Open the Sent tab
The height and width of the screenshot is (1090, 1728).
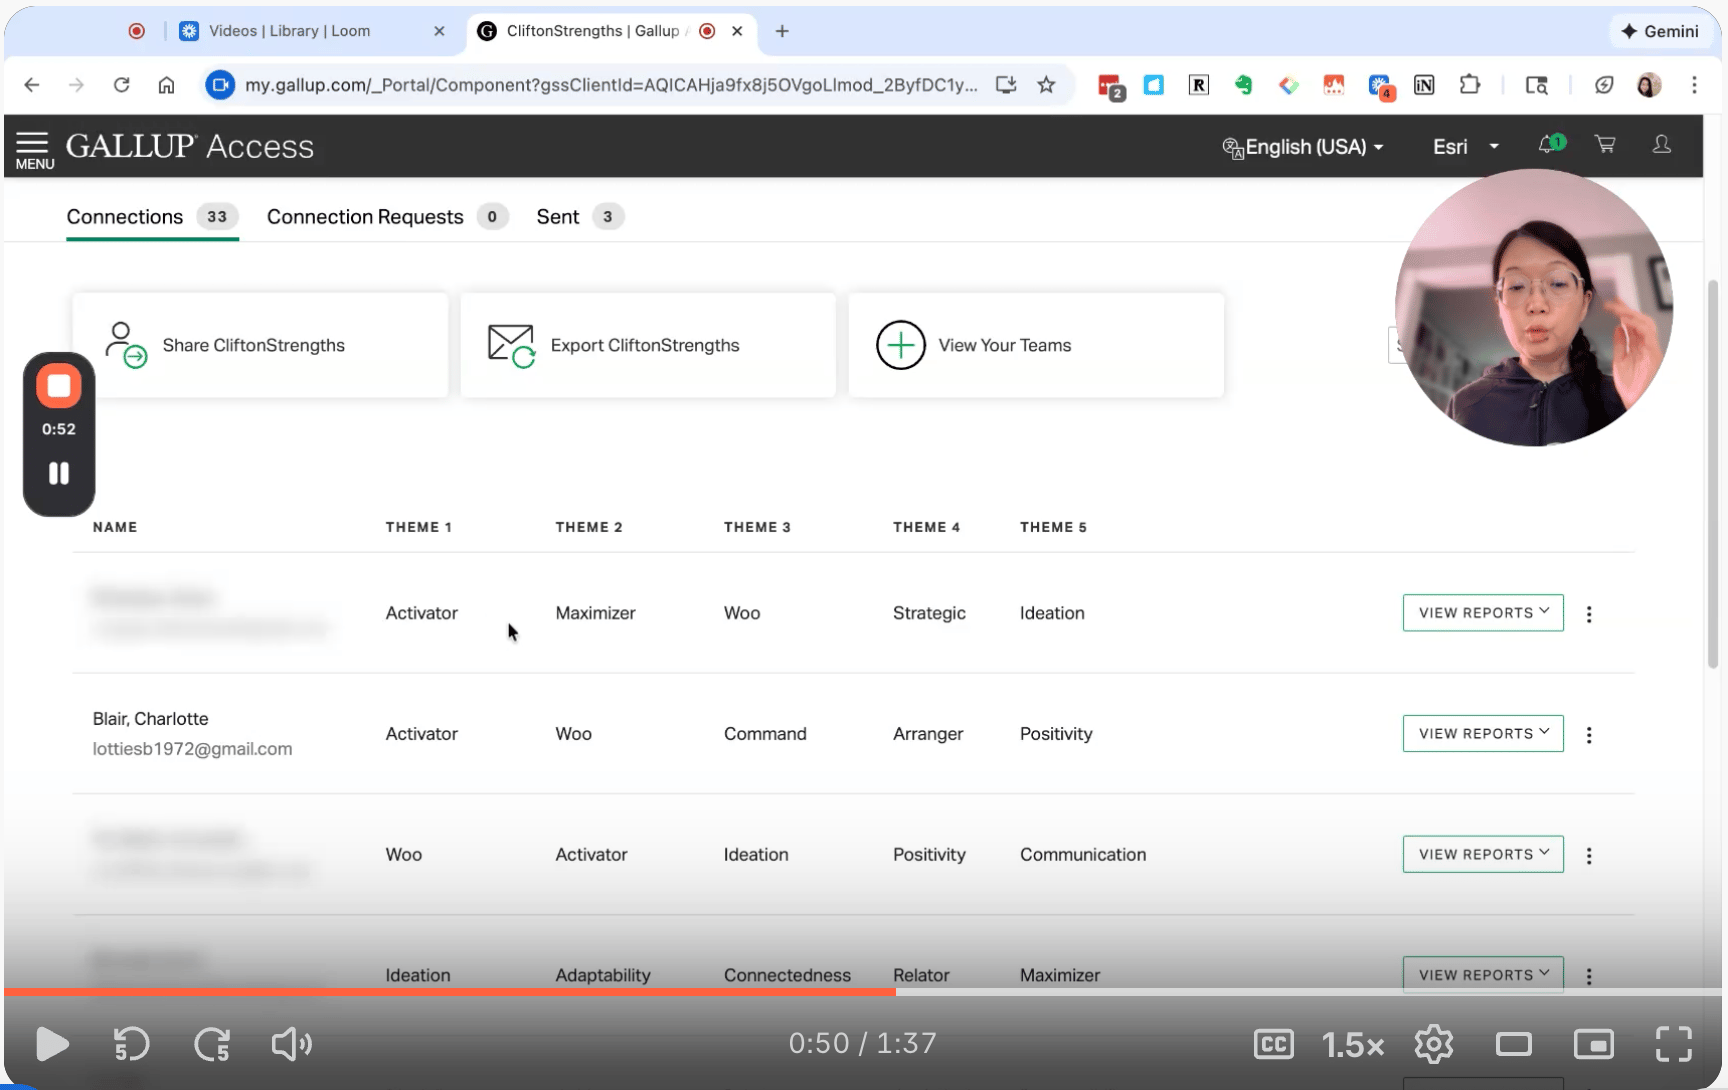558,217
